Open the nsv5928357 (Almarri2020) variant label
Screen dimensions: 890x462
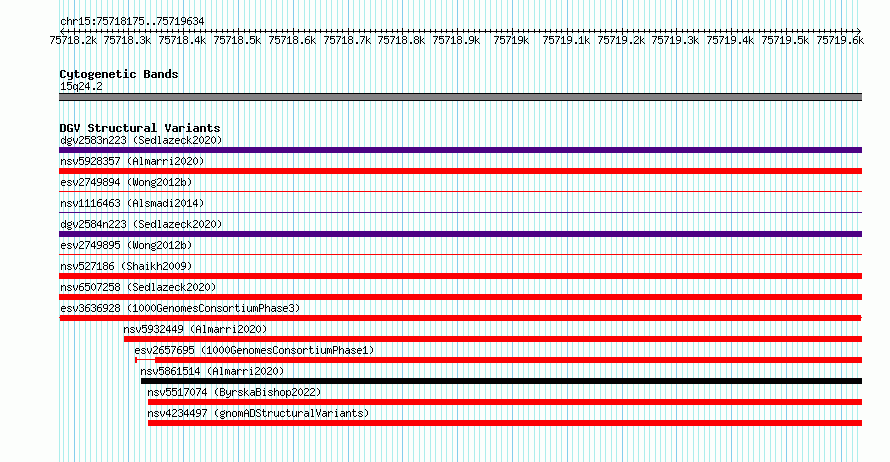pyautogui.click(x=132, y=161)
